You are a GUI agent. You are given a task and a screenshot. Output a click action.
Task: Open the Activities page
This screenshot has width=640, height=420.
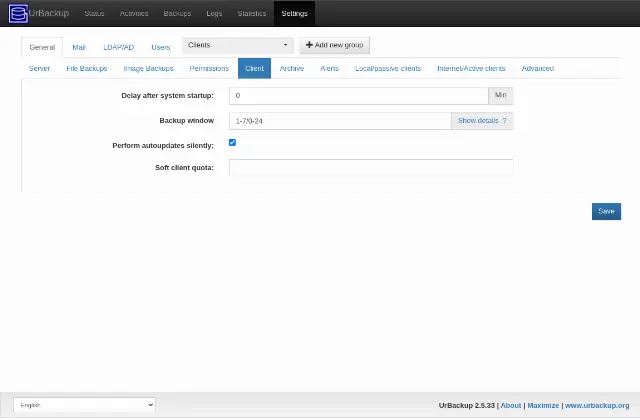[134, 13]
